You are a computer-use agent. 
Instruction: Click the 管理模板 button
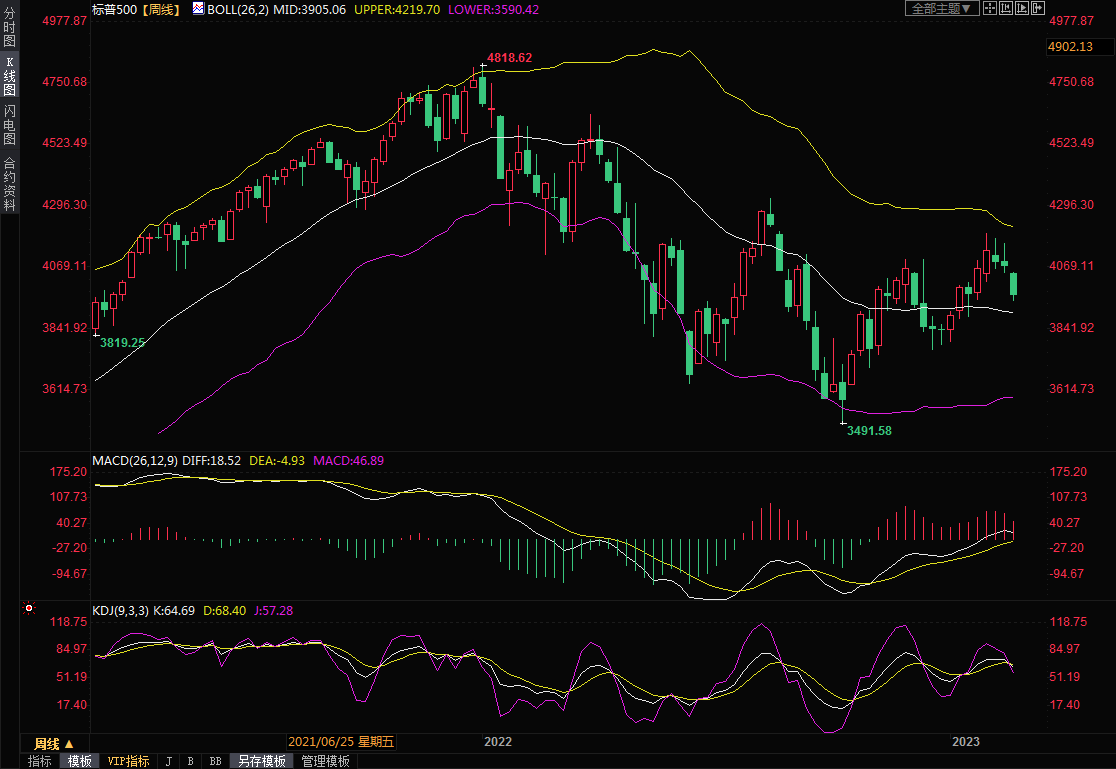click(326, 761)
